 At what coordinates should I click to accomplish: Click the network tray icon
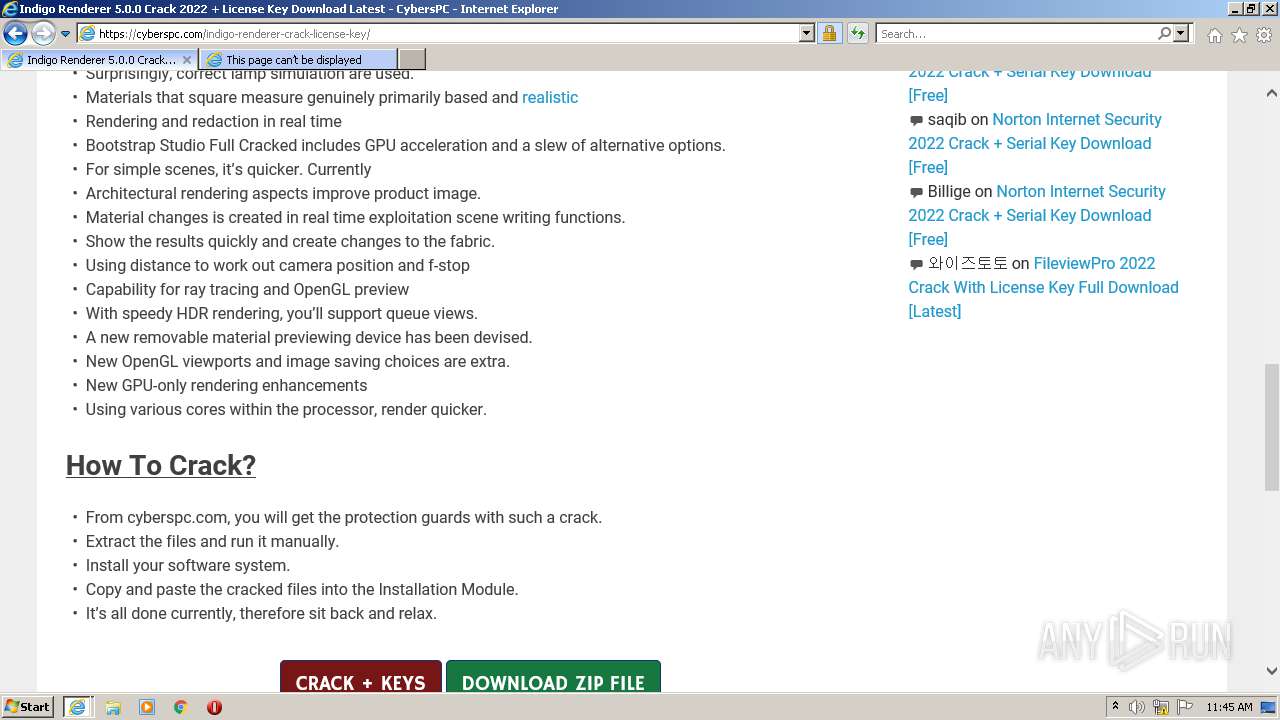pos(1161,707)
